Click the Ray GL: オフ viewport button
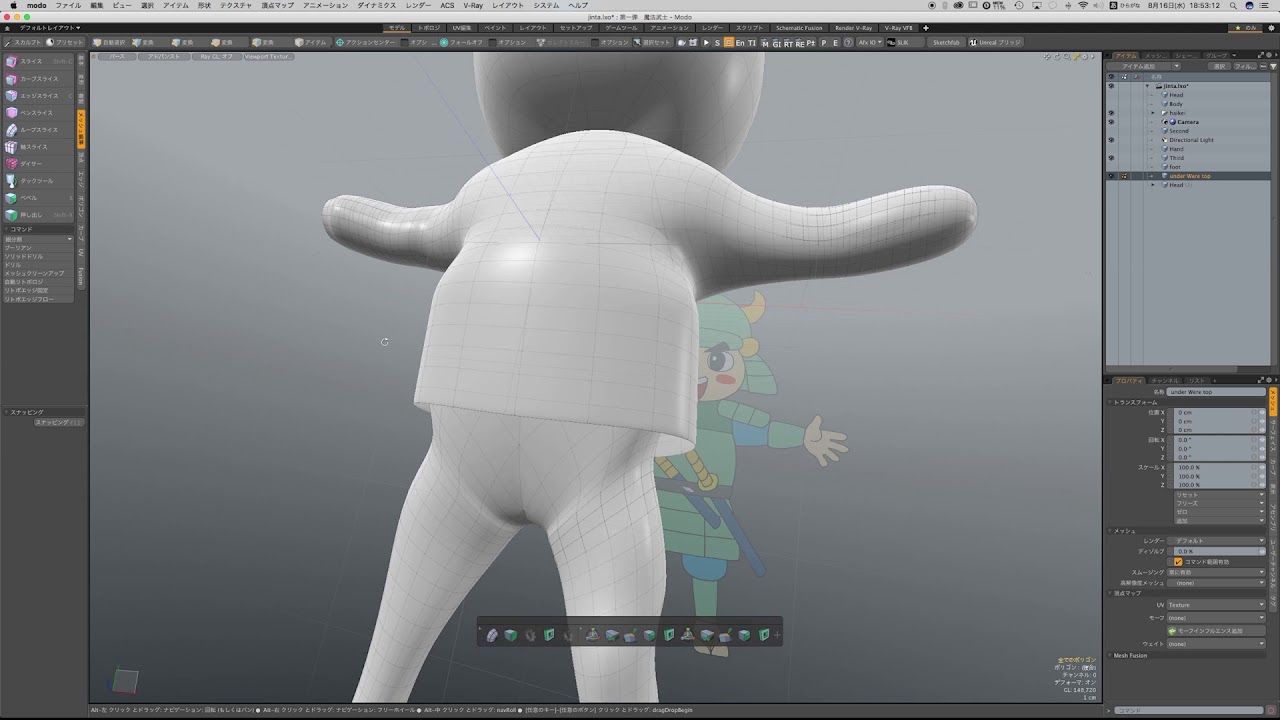 coord(216,57)
